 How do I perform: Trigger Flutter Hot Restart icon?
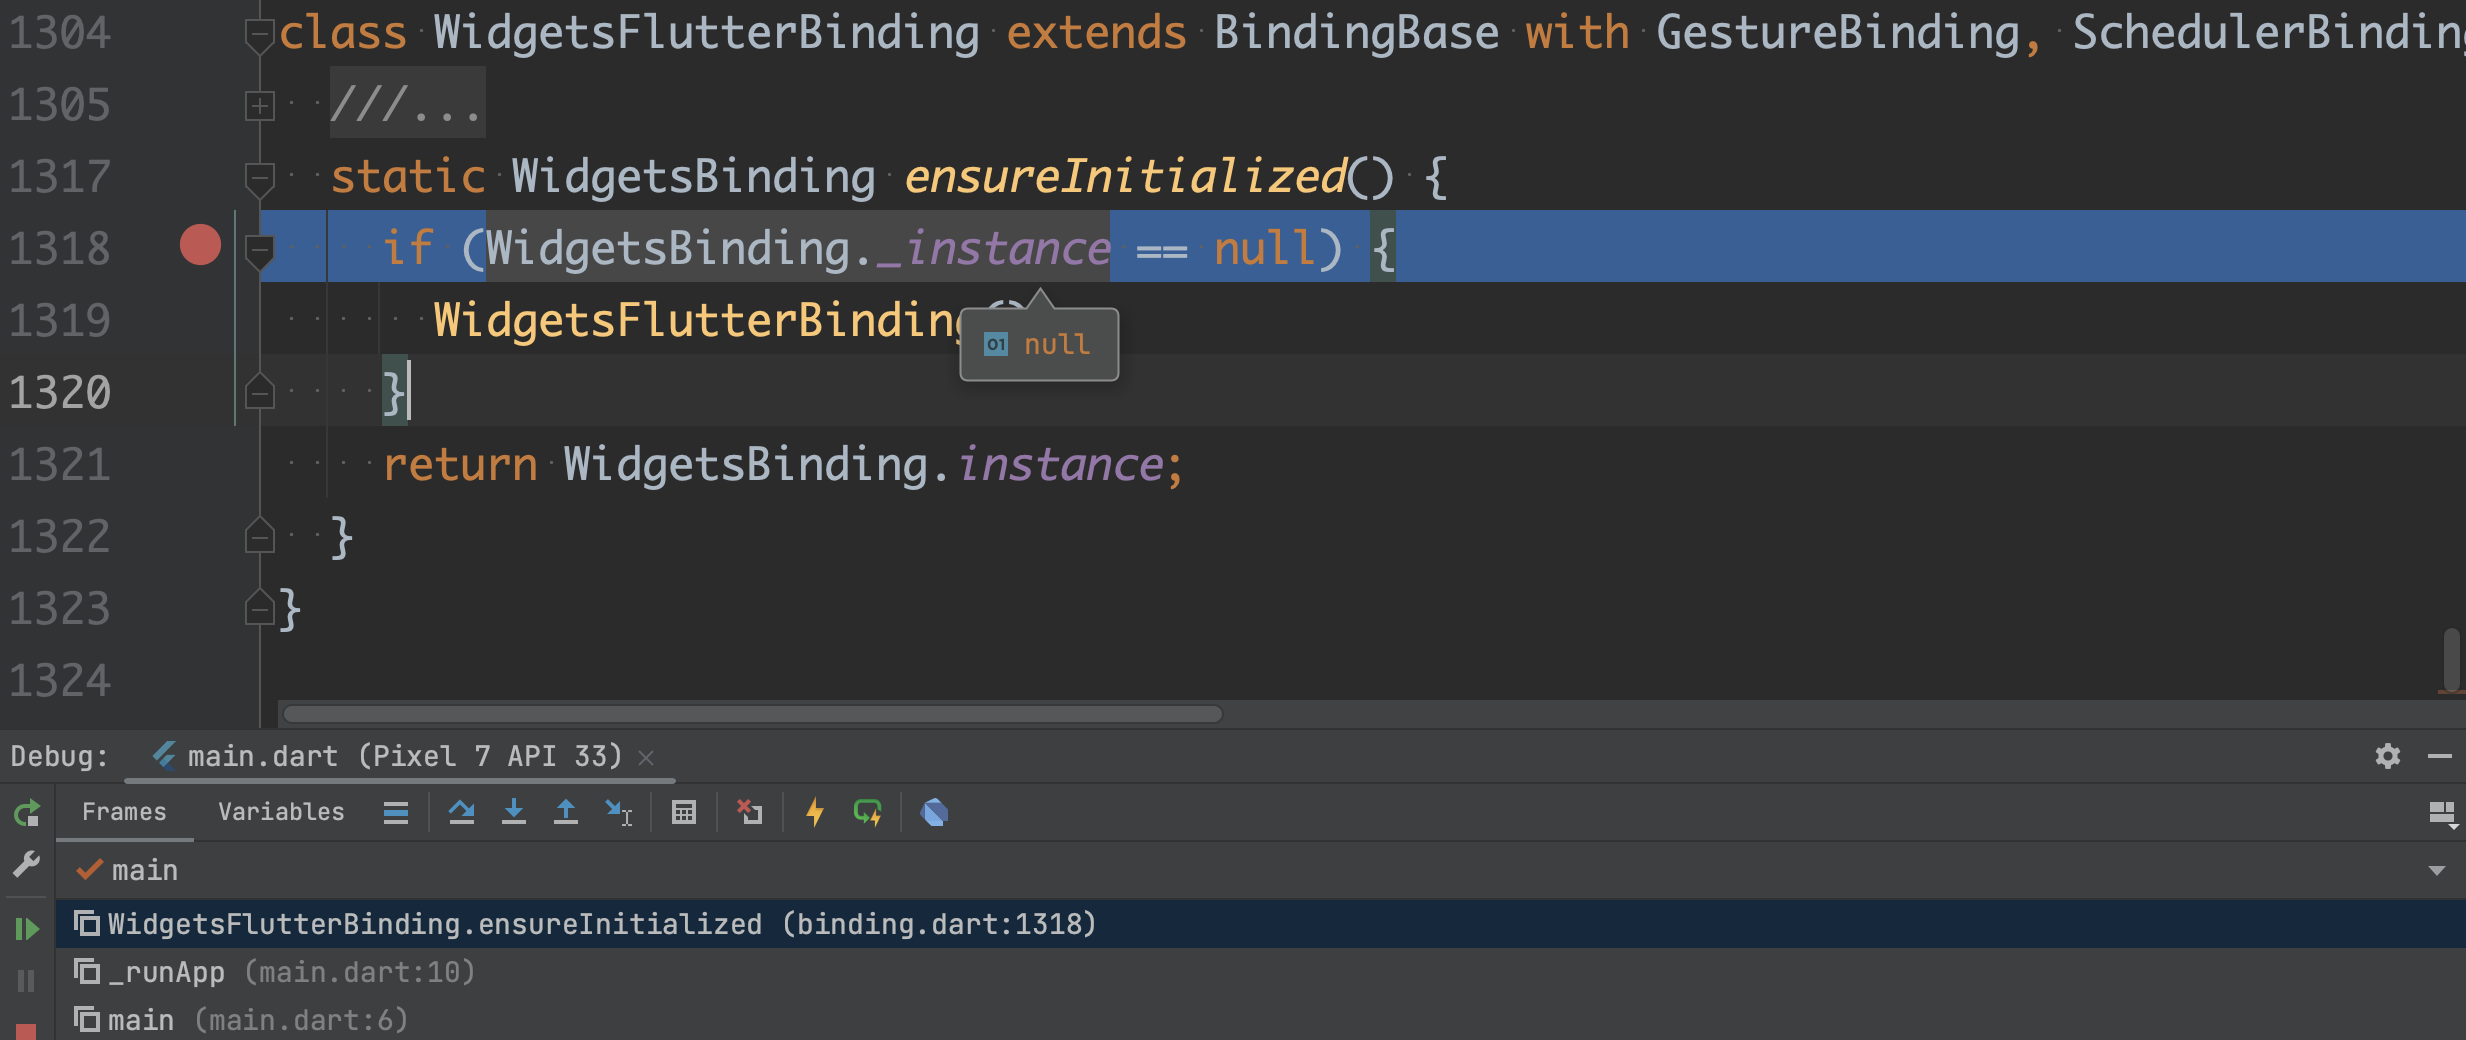(867, 813)
